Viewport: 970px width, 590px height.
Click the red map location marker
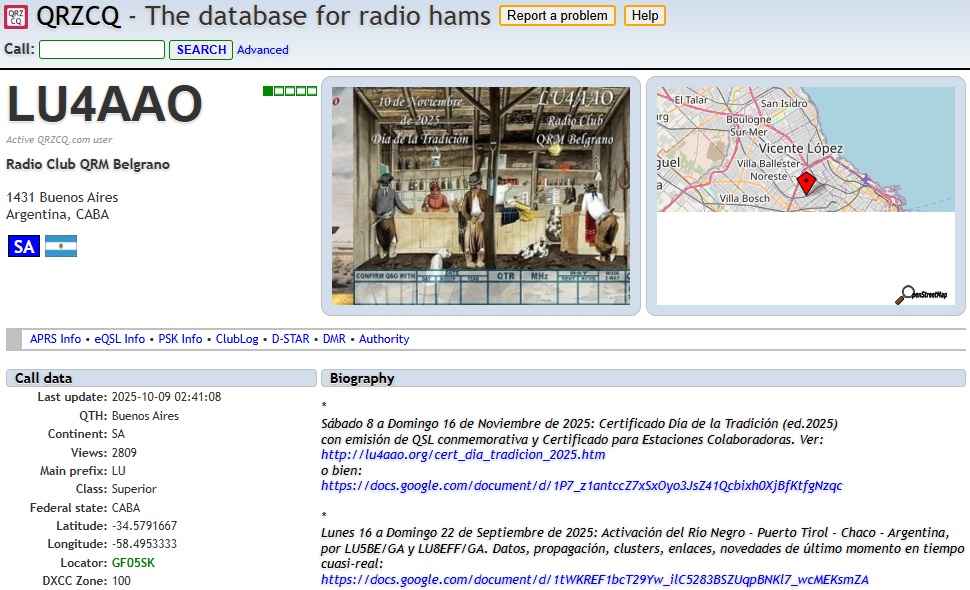click(x=806, y=183)
